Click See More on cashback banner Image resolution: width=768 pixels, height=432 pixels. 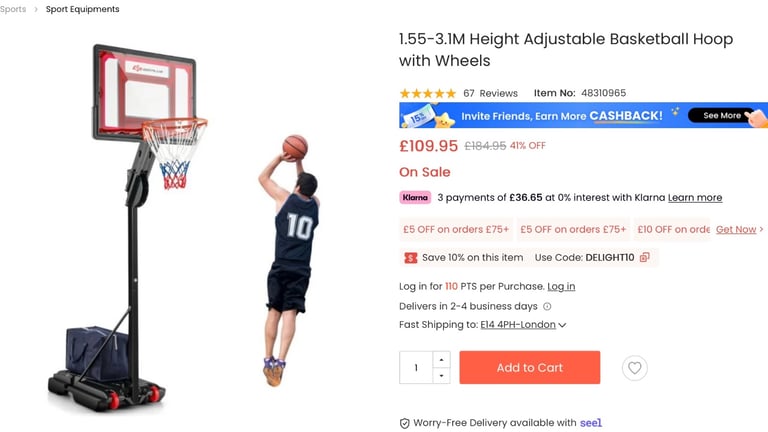721,116
